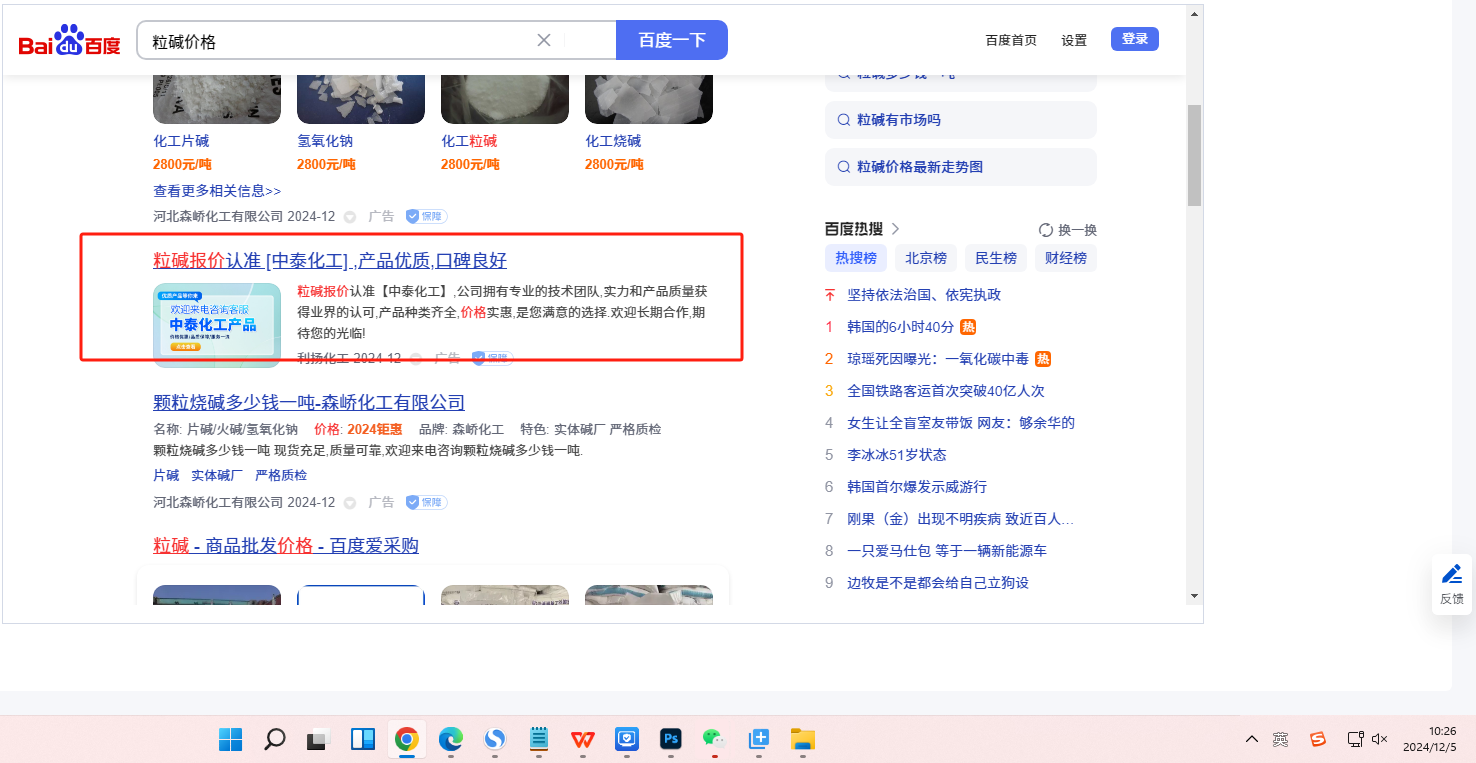
Task: Open pinned topic 坚持依法治国、依宪执政
Action: [x=924, y=295]
